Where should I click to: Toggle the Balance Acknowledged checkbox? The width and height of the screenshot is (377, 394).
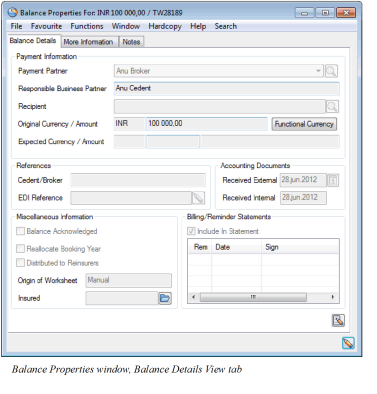20,231
